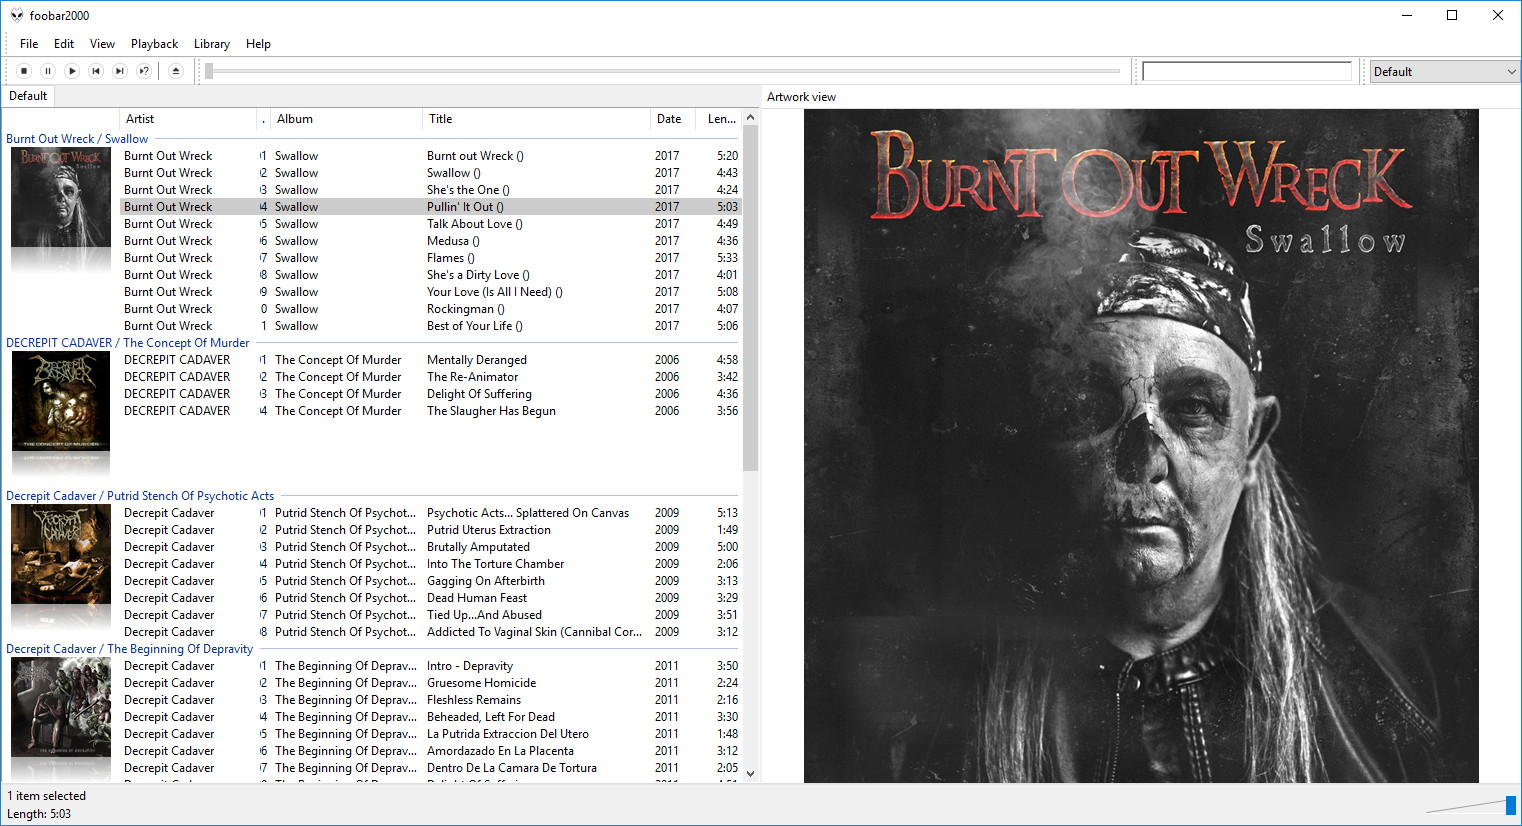The image size is (1522, 826).
Task: Select track 'Into The Torture Chamber'
Action: click(x=430, y=564)
